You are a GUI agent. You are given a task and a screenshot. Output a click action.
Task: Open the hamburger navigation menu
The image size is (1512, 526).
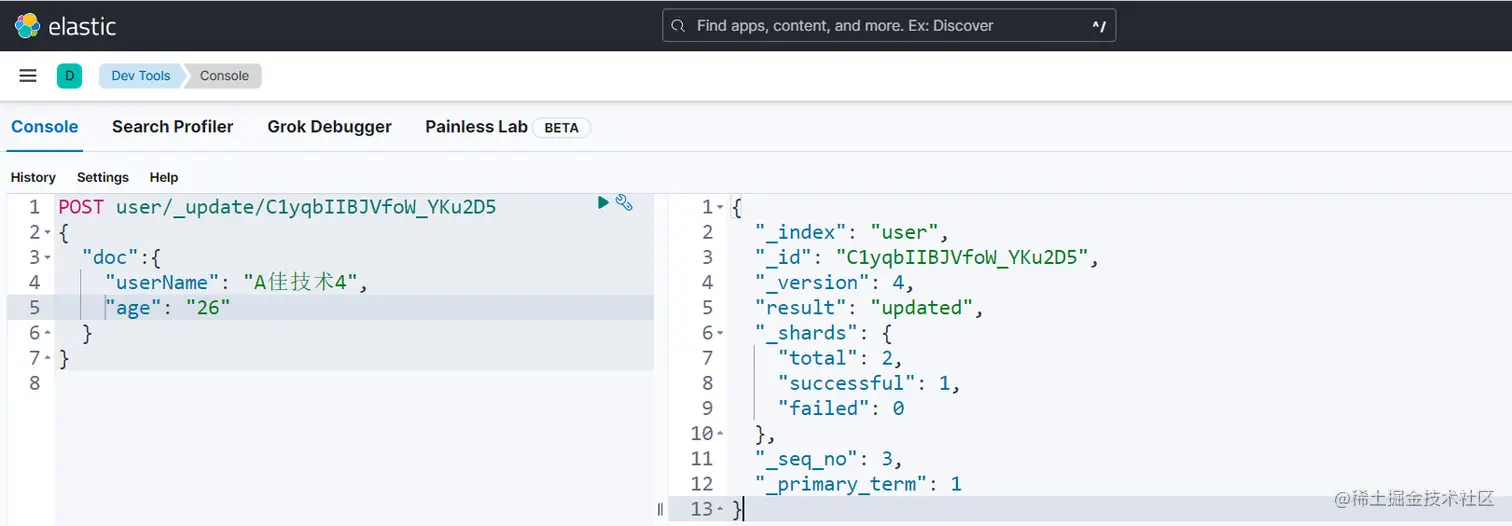[x=28, y=76]
